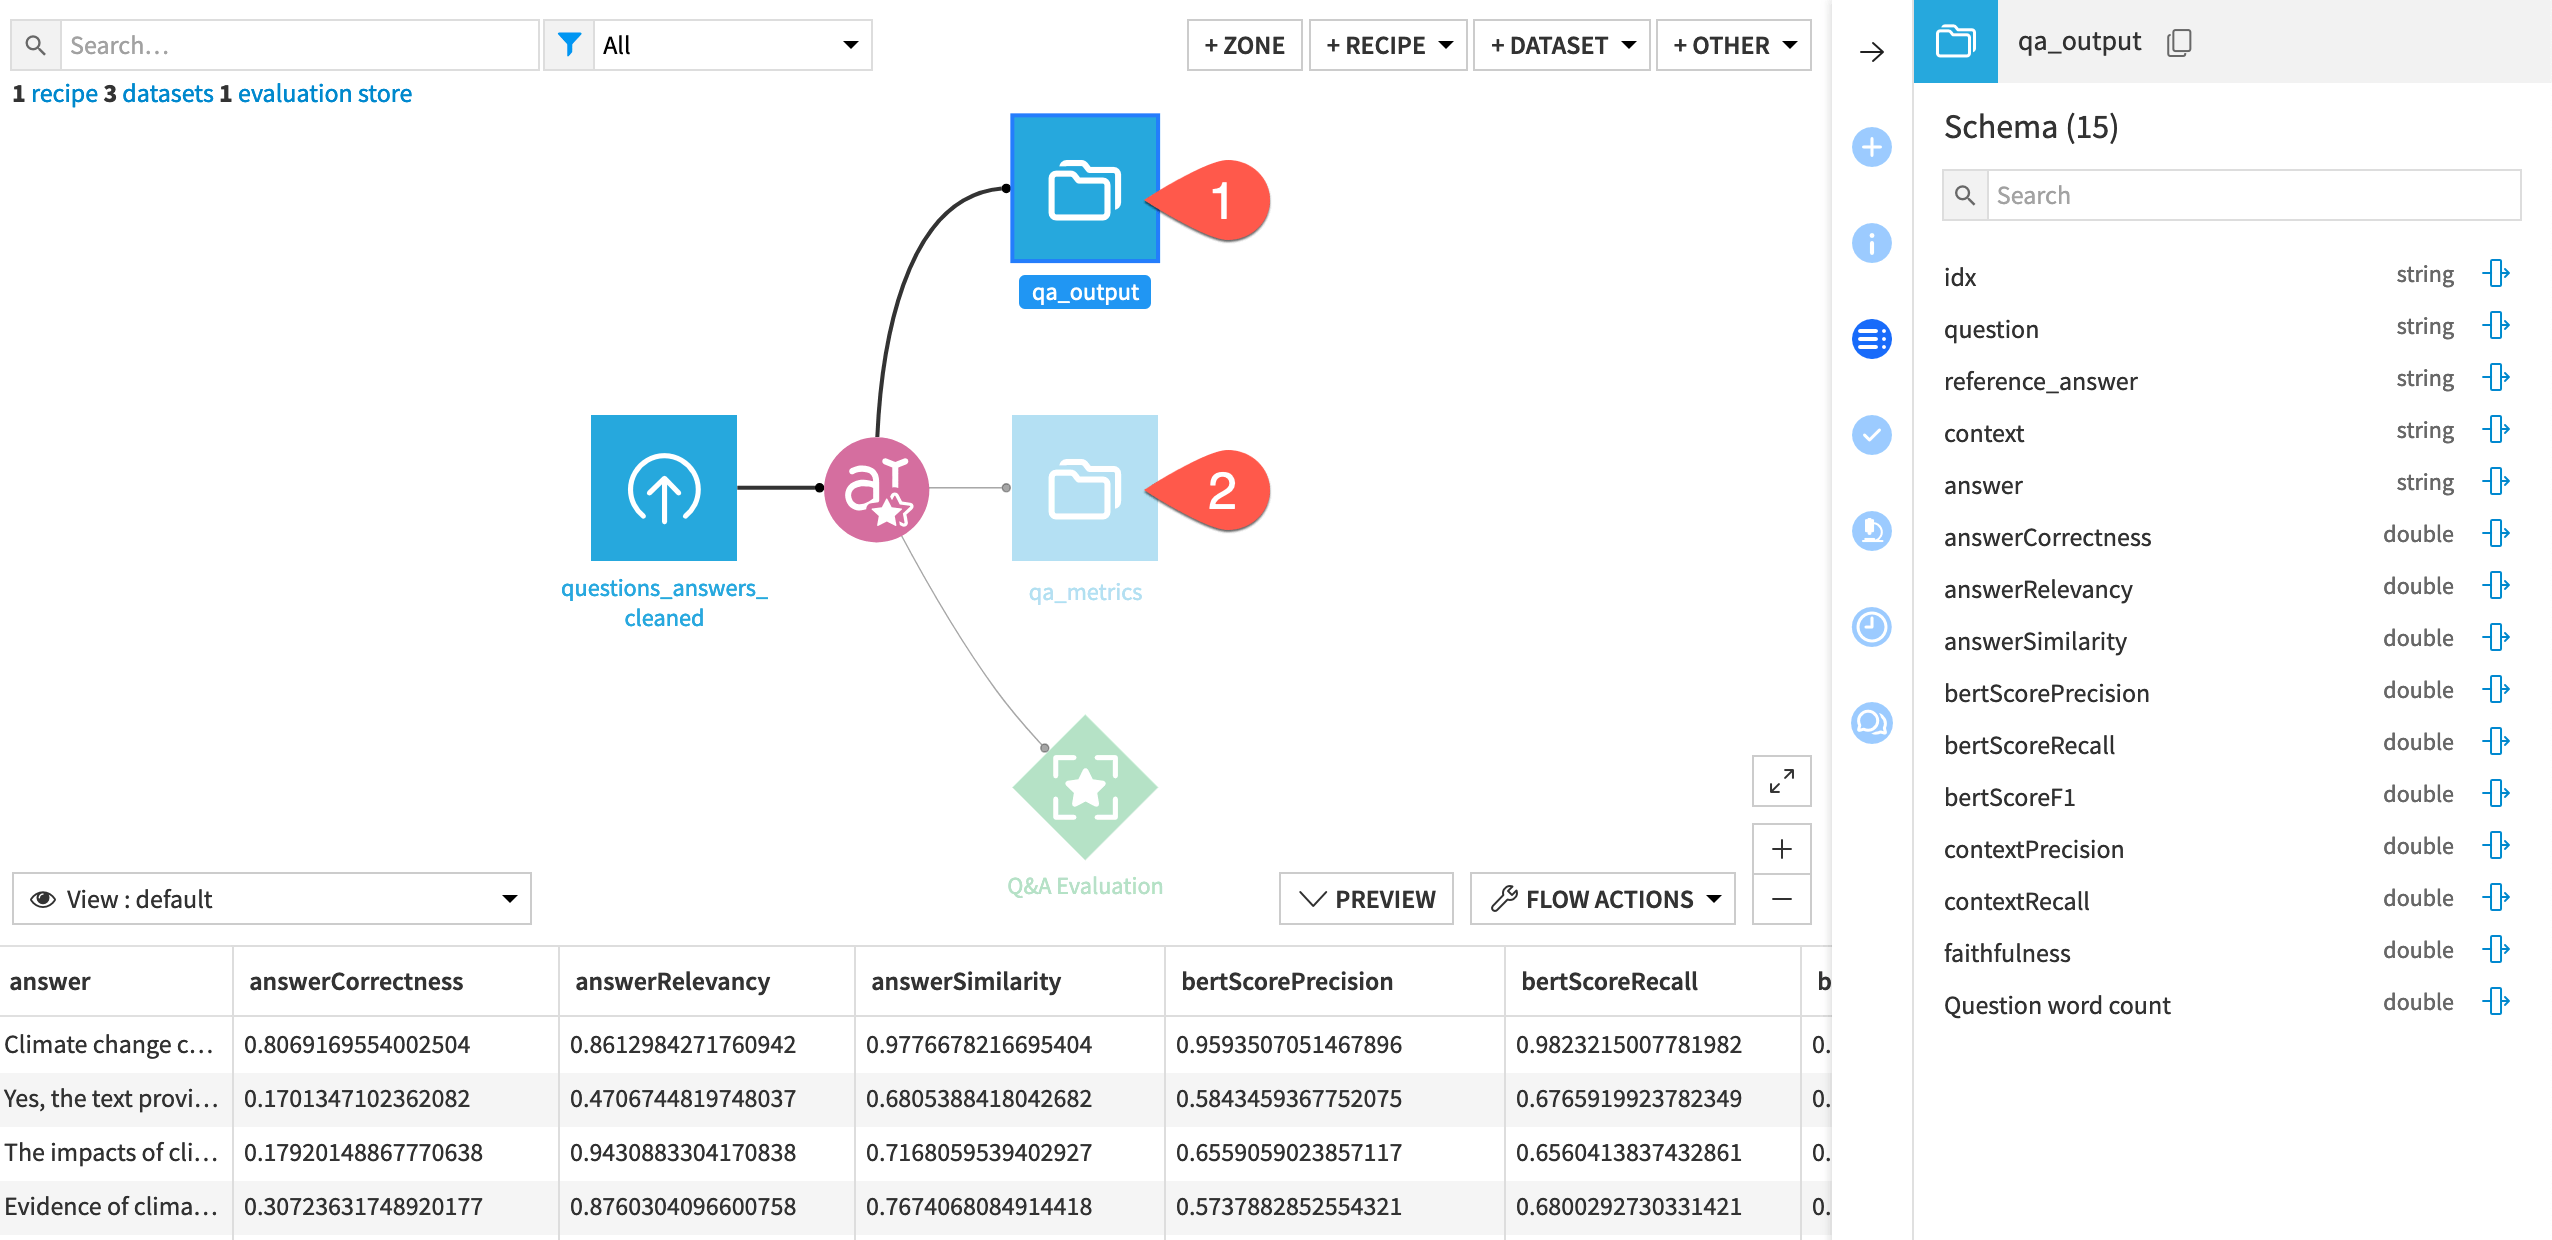Screen dimensions: 2552x1240
Task: Click the qa_output folder icon in panel header
Action: pyautogui.click(x=1955, y=42)
